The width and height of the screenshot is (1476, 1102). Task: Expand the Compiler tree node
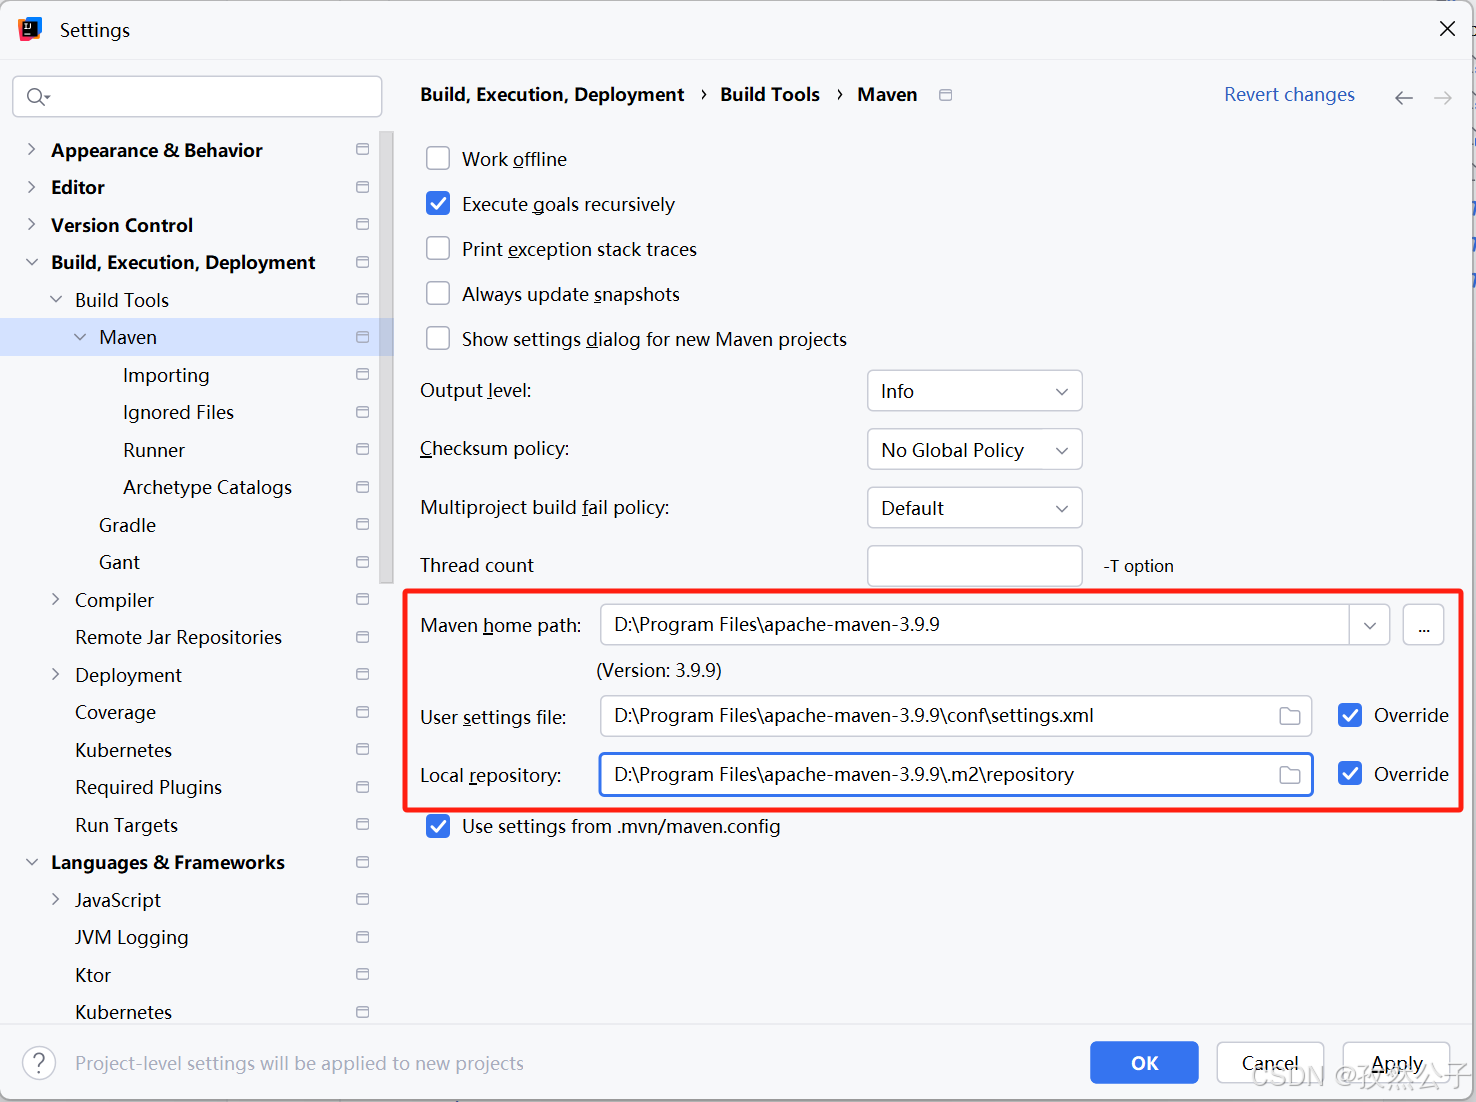coord(56,600)
